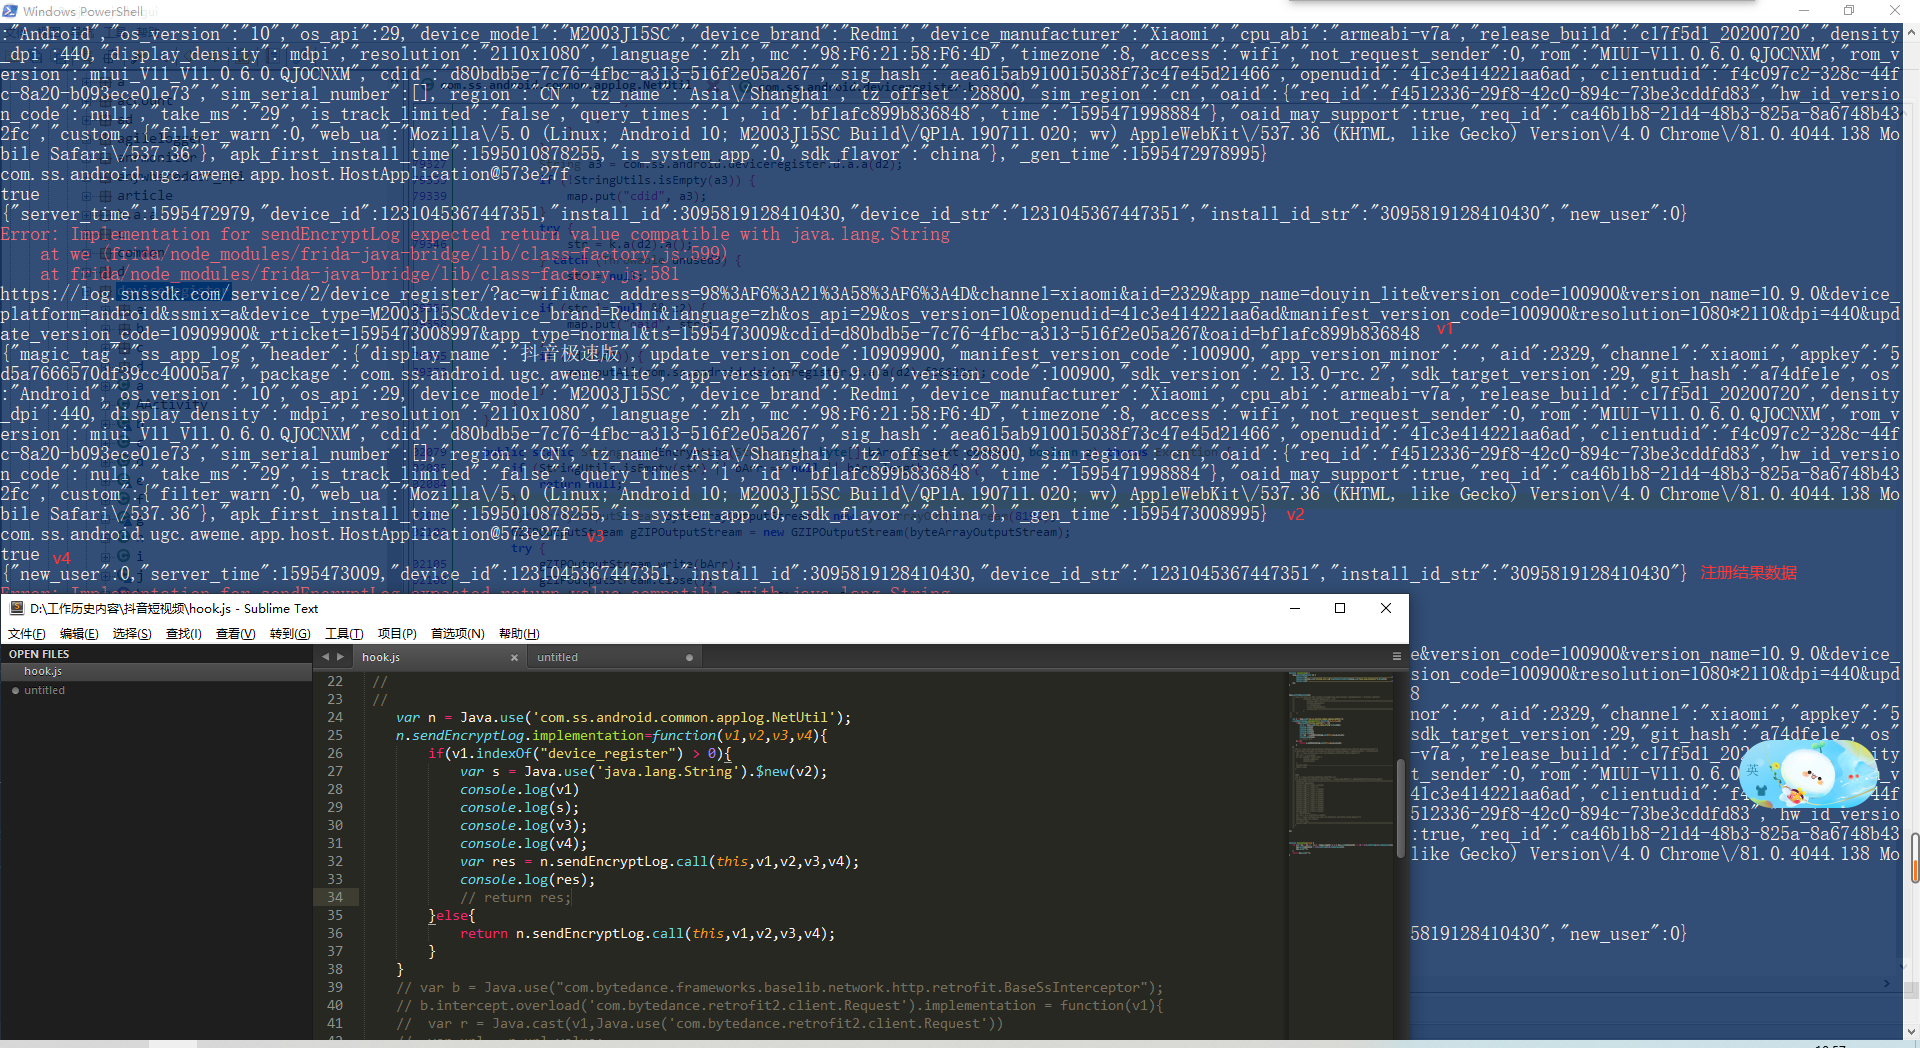Click the first HostApplication@573e27f output line
The height and width of the screenshot is (1048, 1920).
point(285,175)
